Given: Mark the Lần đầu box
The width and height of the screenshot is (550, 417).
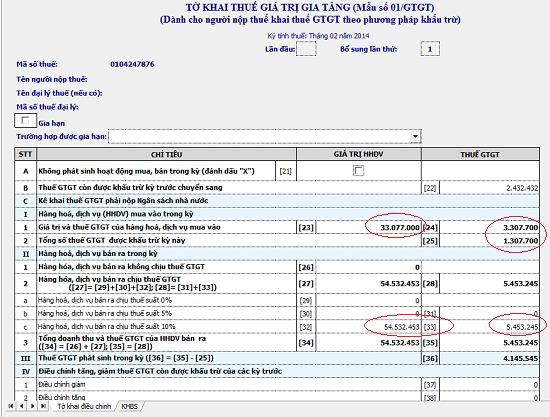Looking at the screenshot, I should pos(306,49).
